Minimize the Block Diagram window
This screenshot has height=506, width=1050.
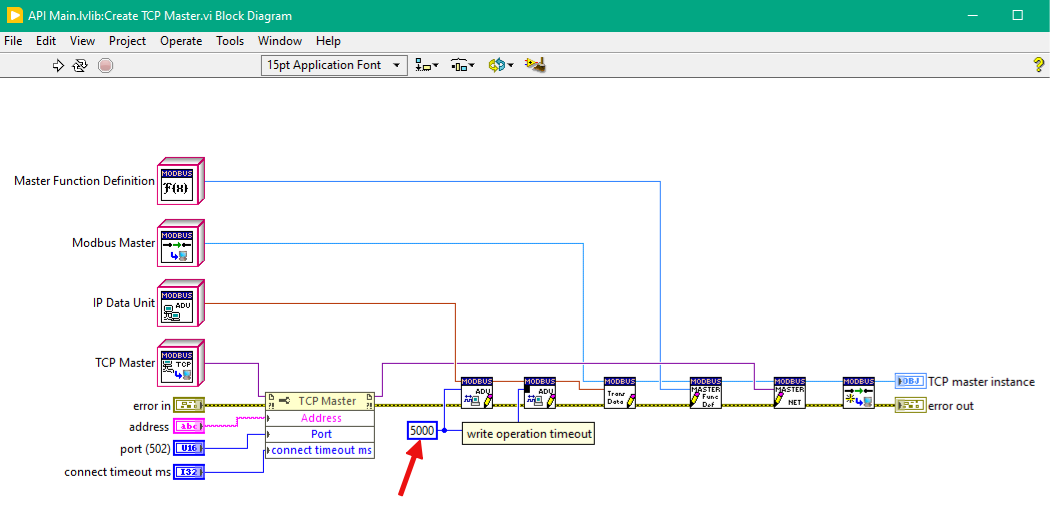(972, 15)
